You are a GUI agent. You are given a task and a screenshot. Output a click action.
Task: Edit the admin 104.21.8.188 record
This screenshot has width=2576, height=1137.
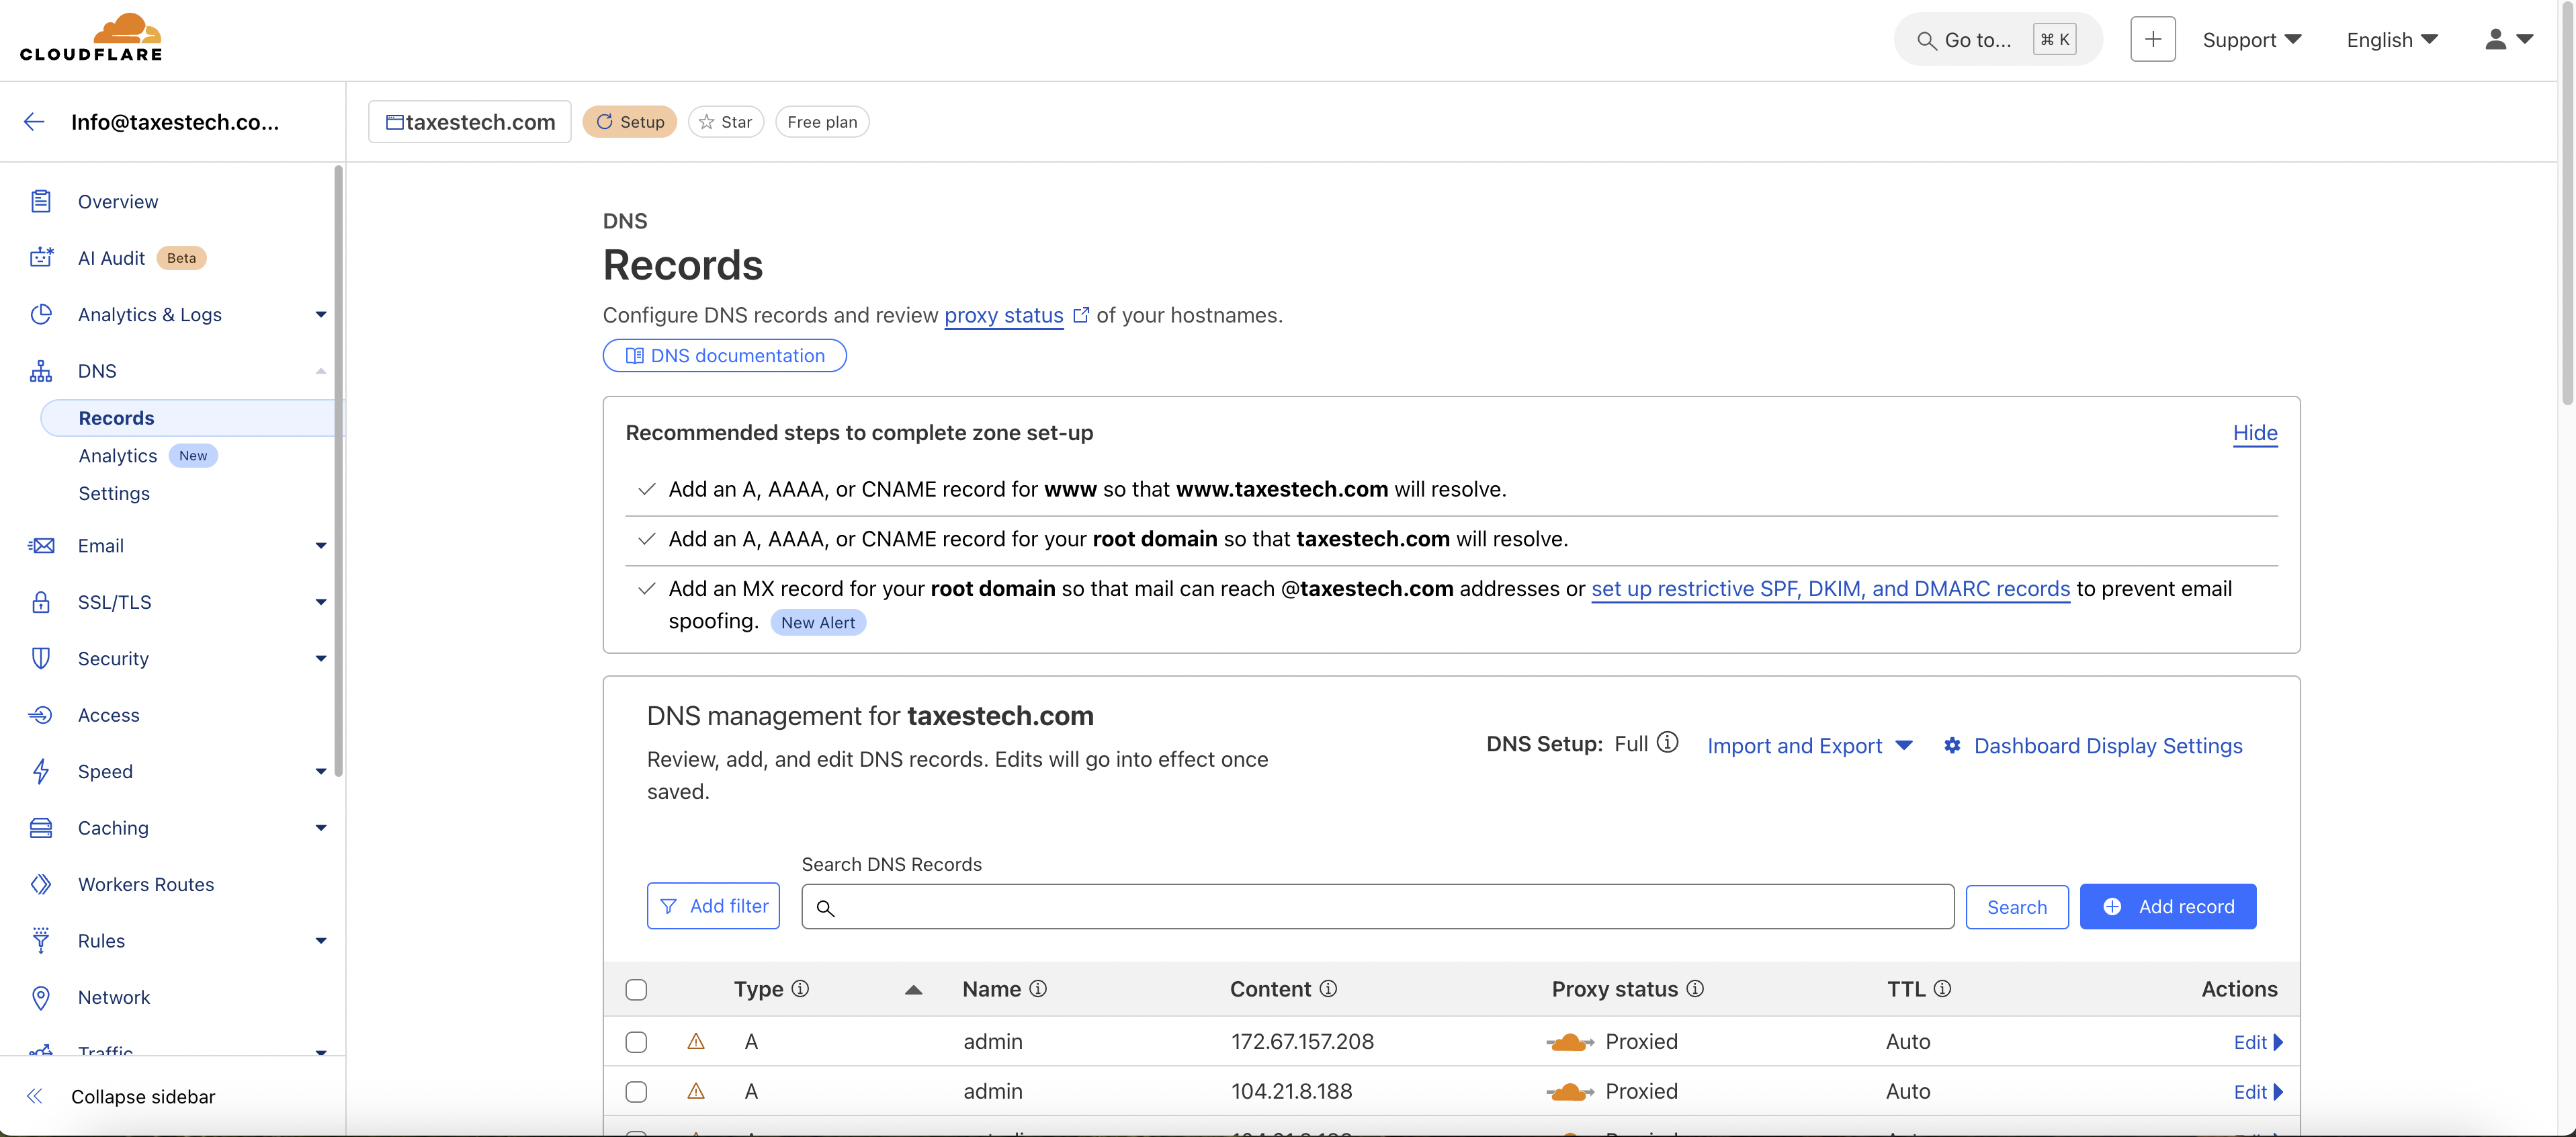pos(2258,1092)
